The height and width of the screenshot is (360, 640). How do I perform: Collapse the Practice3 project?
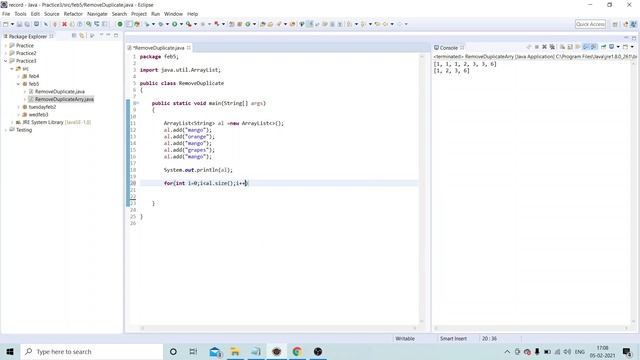[6, 61]
